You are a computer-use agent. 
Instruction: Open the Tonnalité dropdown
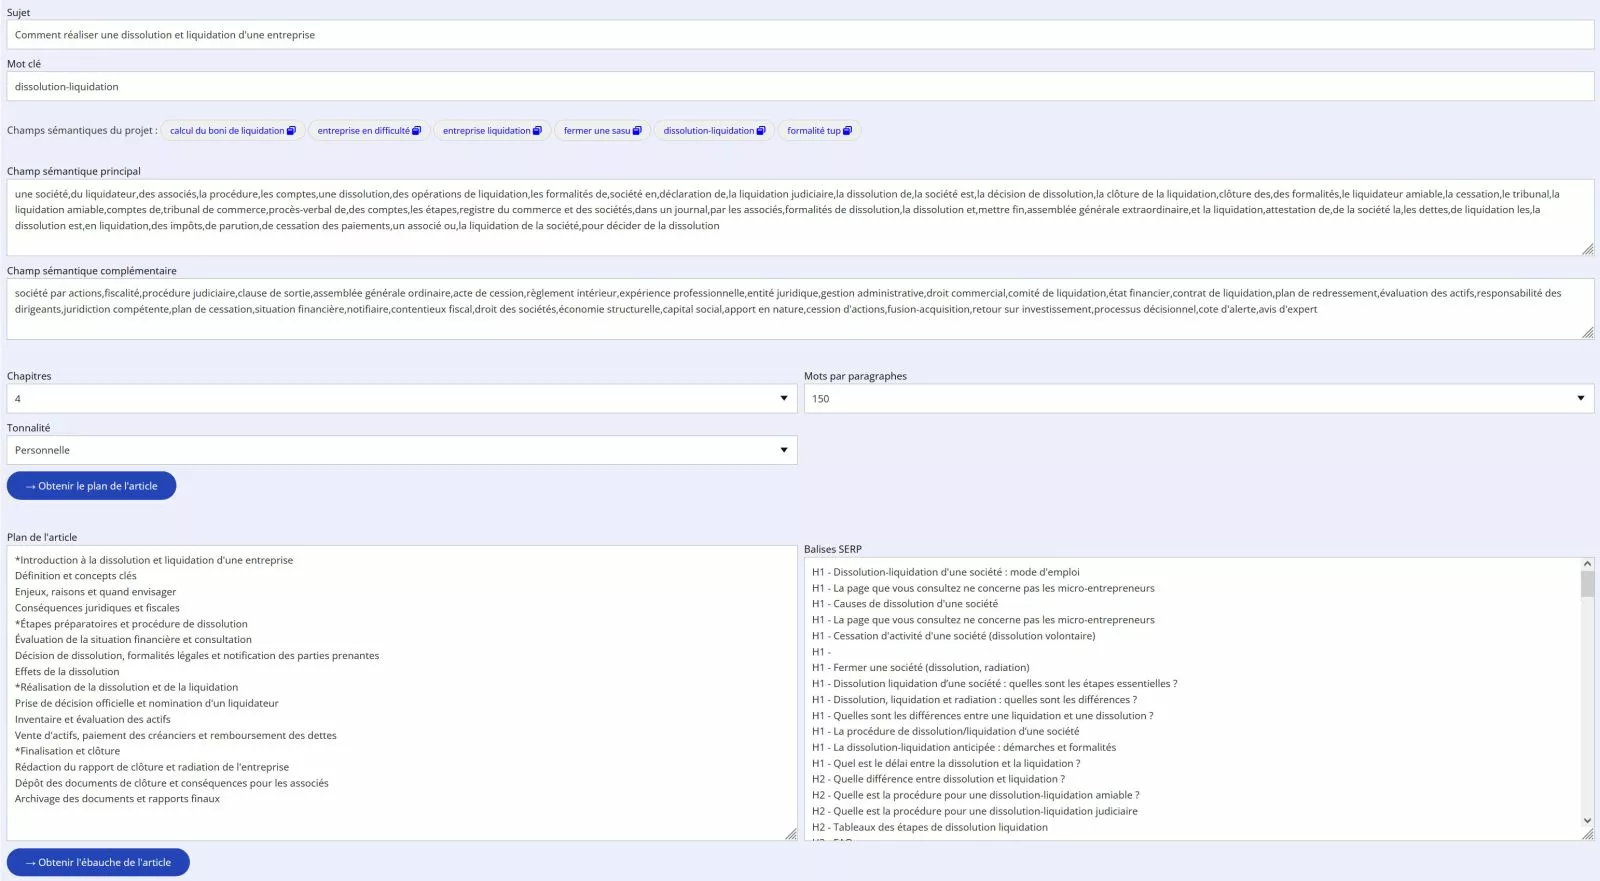tap(402, 450)
